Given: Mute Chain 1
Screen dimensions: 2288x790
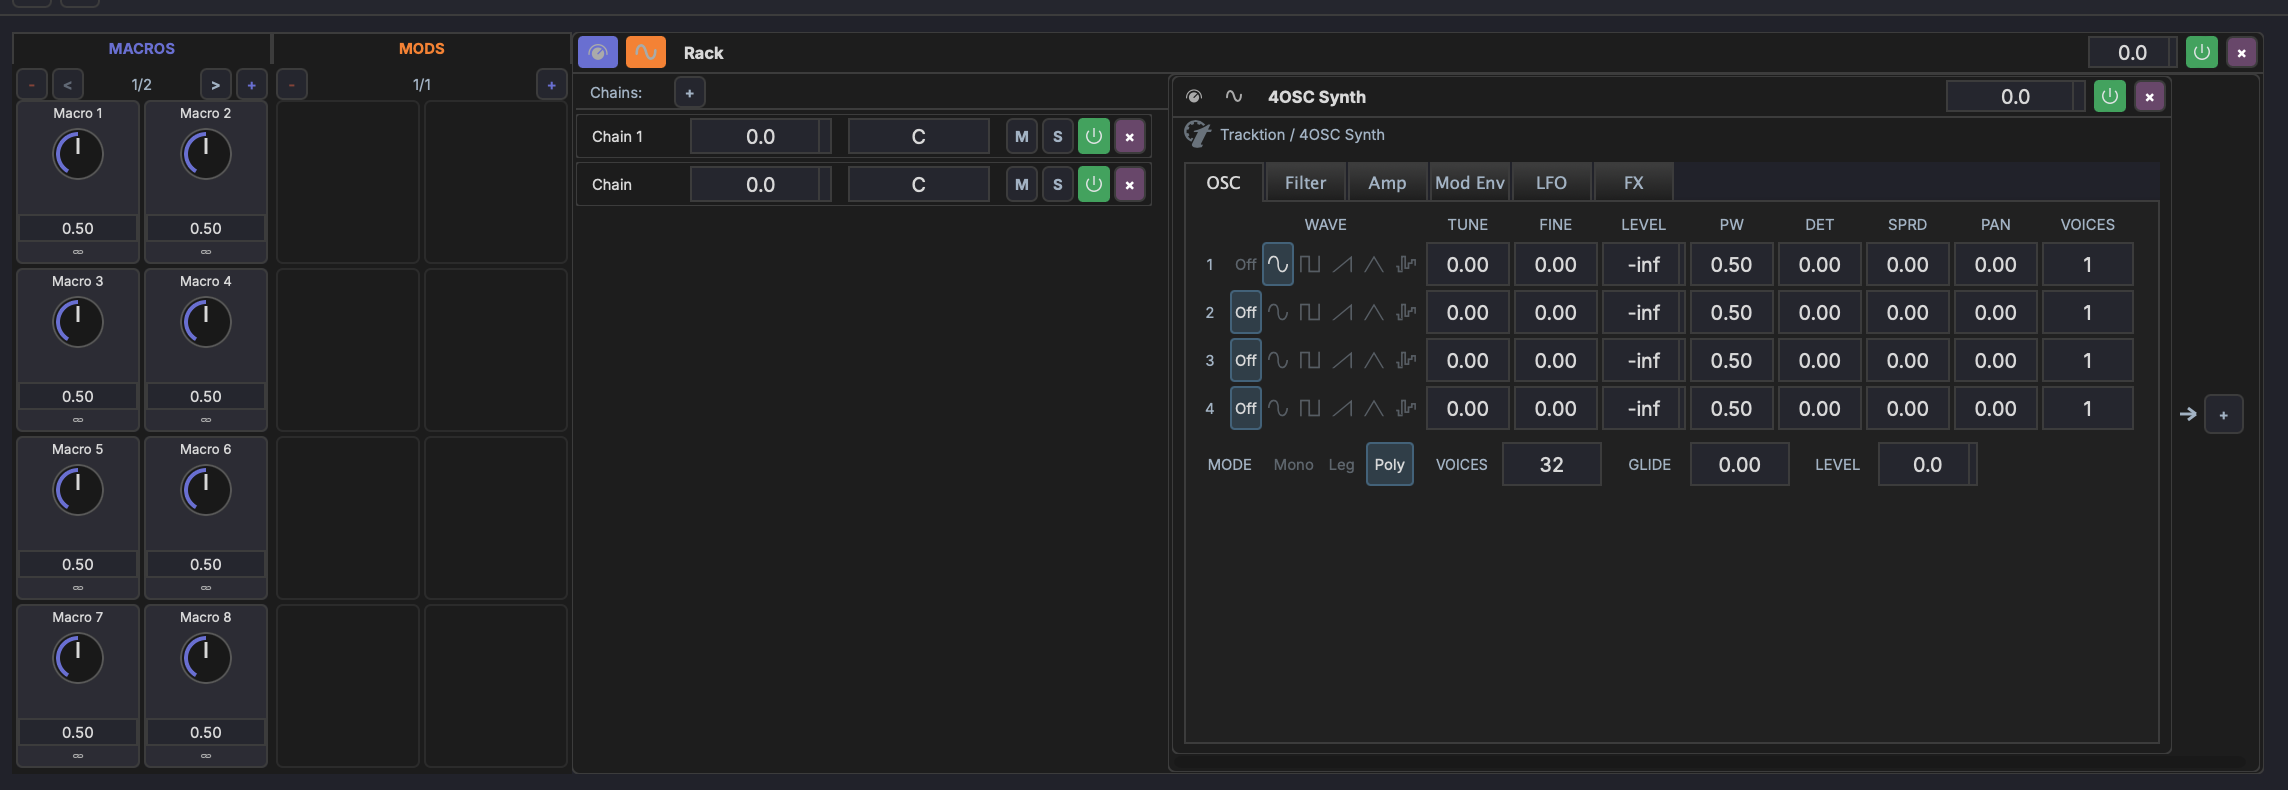Looking at the screenshot, I should [x=1021, y=137].
